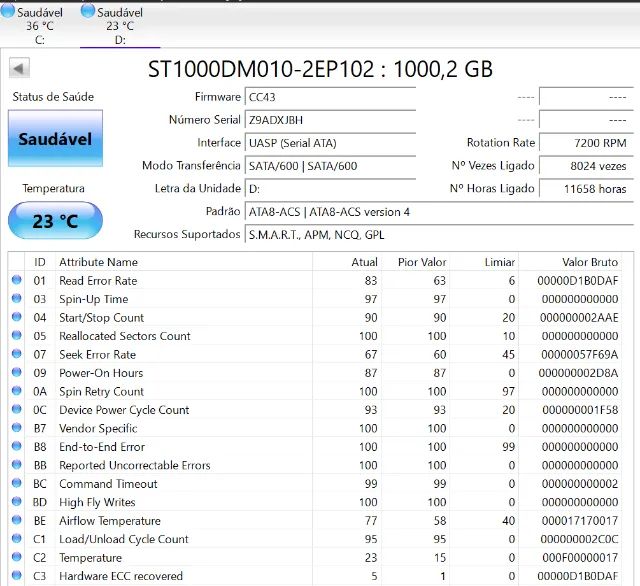This screenshot has height=586, width=640.
Task: Click status icon for Airflow Temperature
Action: pyautogui.click(x=17, y=519)
